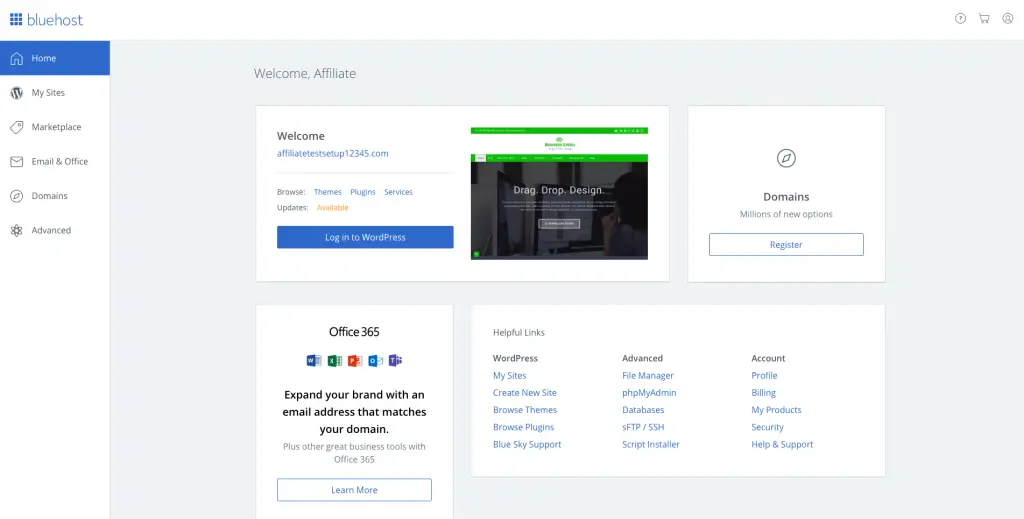The width and height of the screenshot is (1024, 519).
Task: Click the PowerPoint icon under Office 365
Action: (x=355, y=360)
